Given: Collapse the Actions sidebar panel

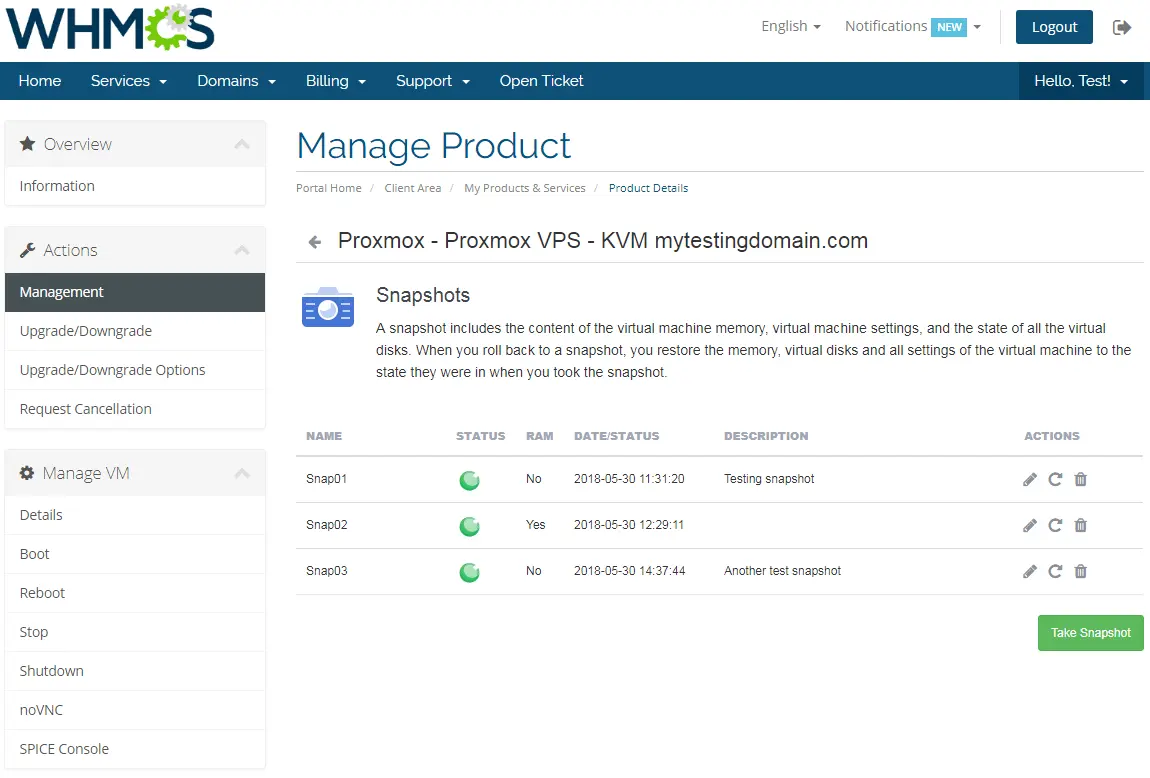Looking at the screenshot, I should pyautogui.click(x=242, y=250).
